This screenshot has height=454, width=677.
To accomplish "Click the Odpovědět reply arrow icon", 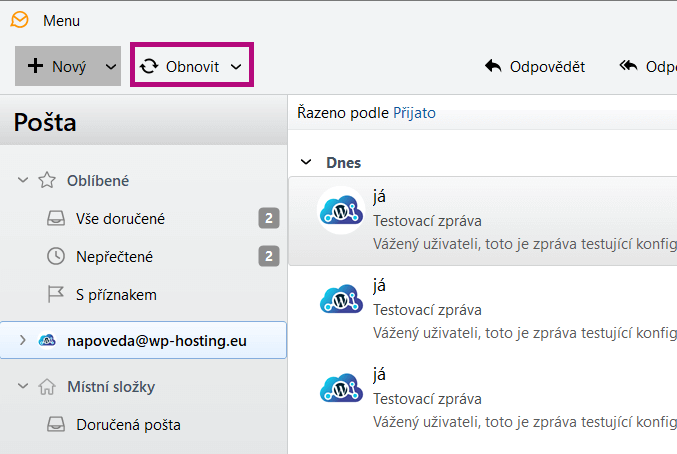I will coord(492,66).
